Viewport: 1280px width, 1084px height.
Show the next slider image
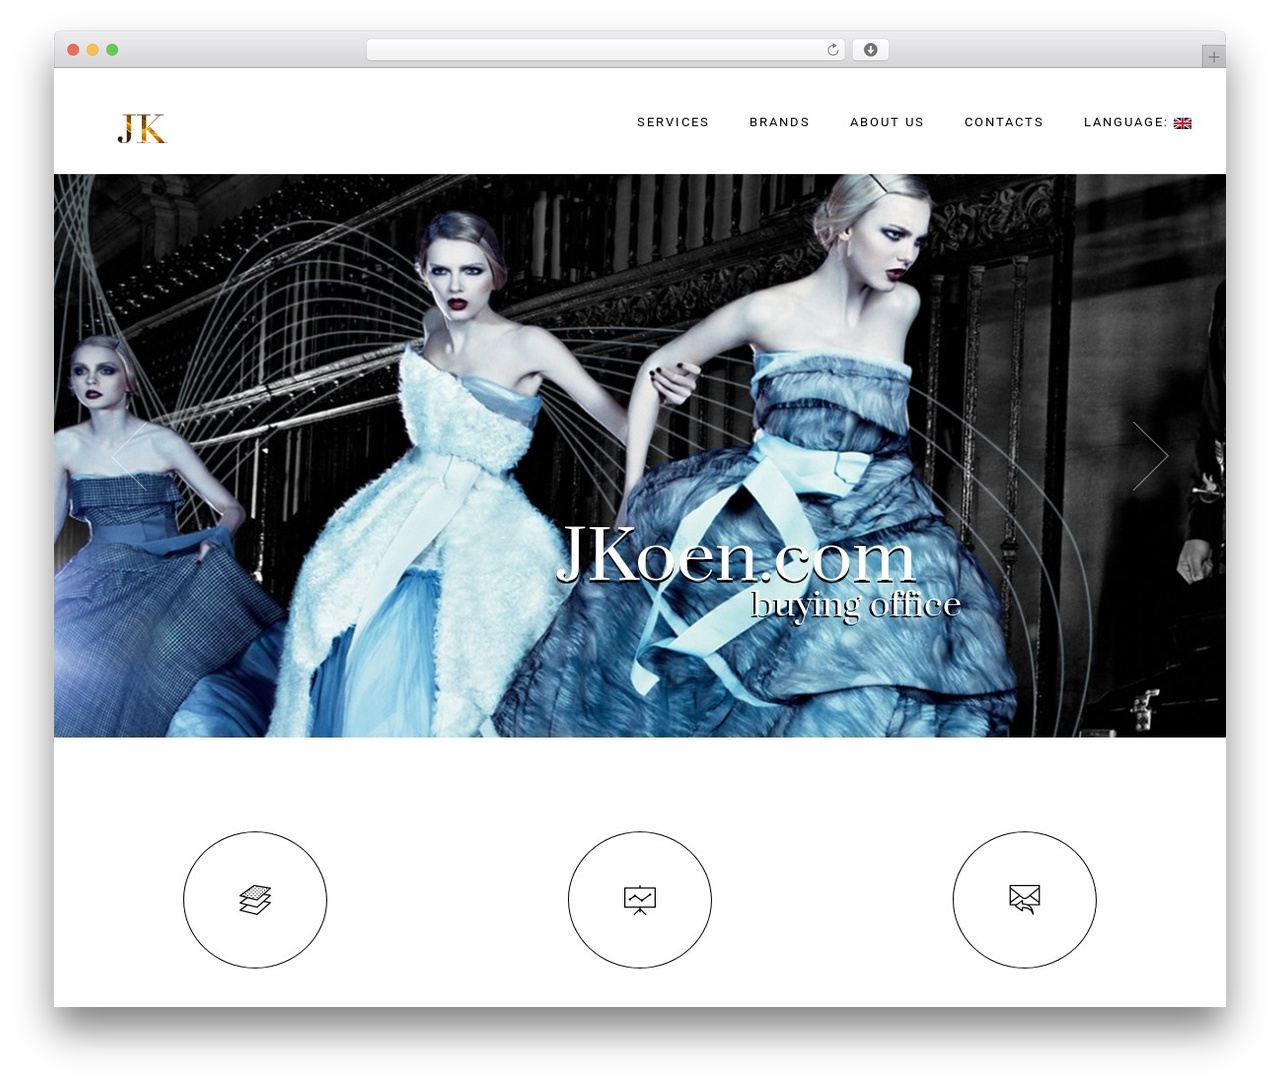click(1150, 456)
